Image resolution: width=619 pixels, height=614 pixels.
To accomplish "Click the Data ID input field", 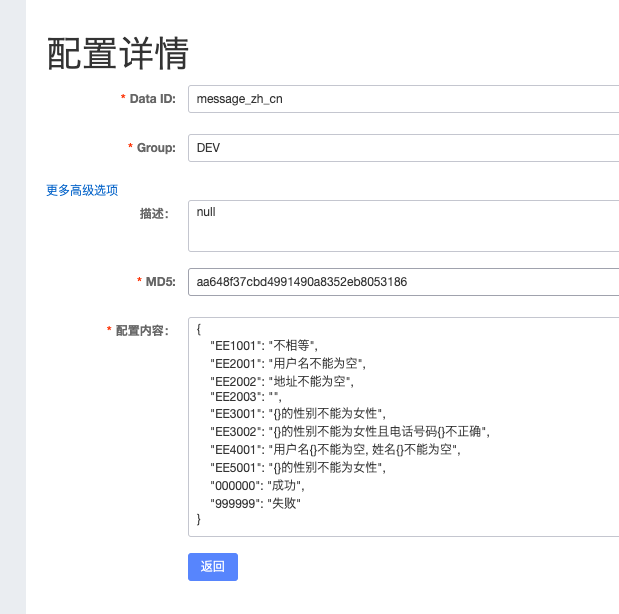I will (x=402, y=99).
